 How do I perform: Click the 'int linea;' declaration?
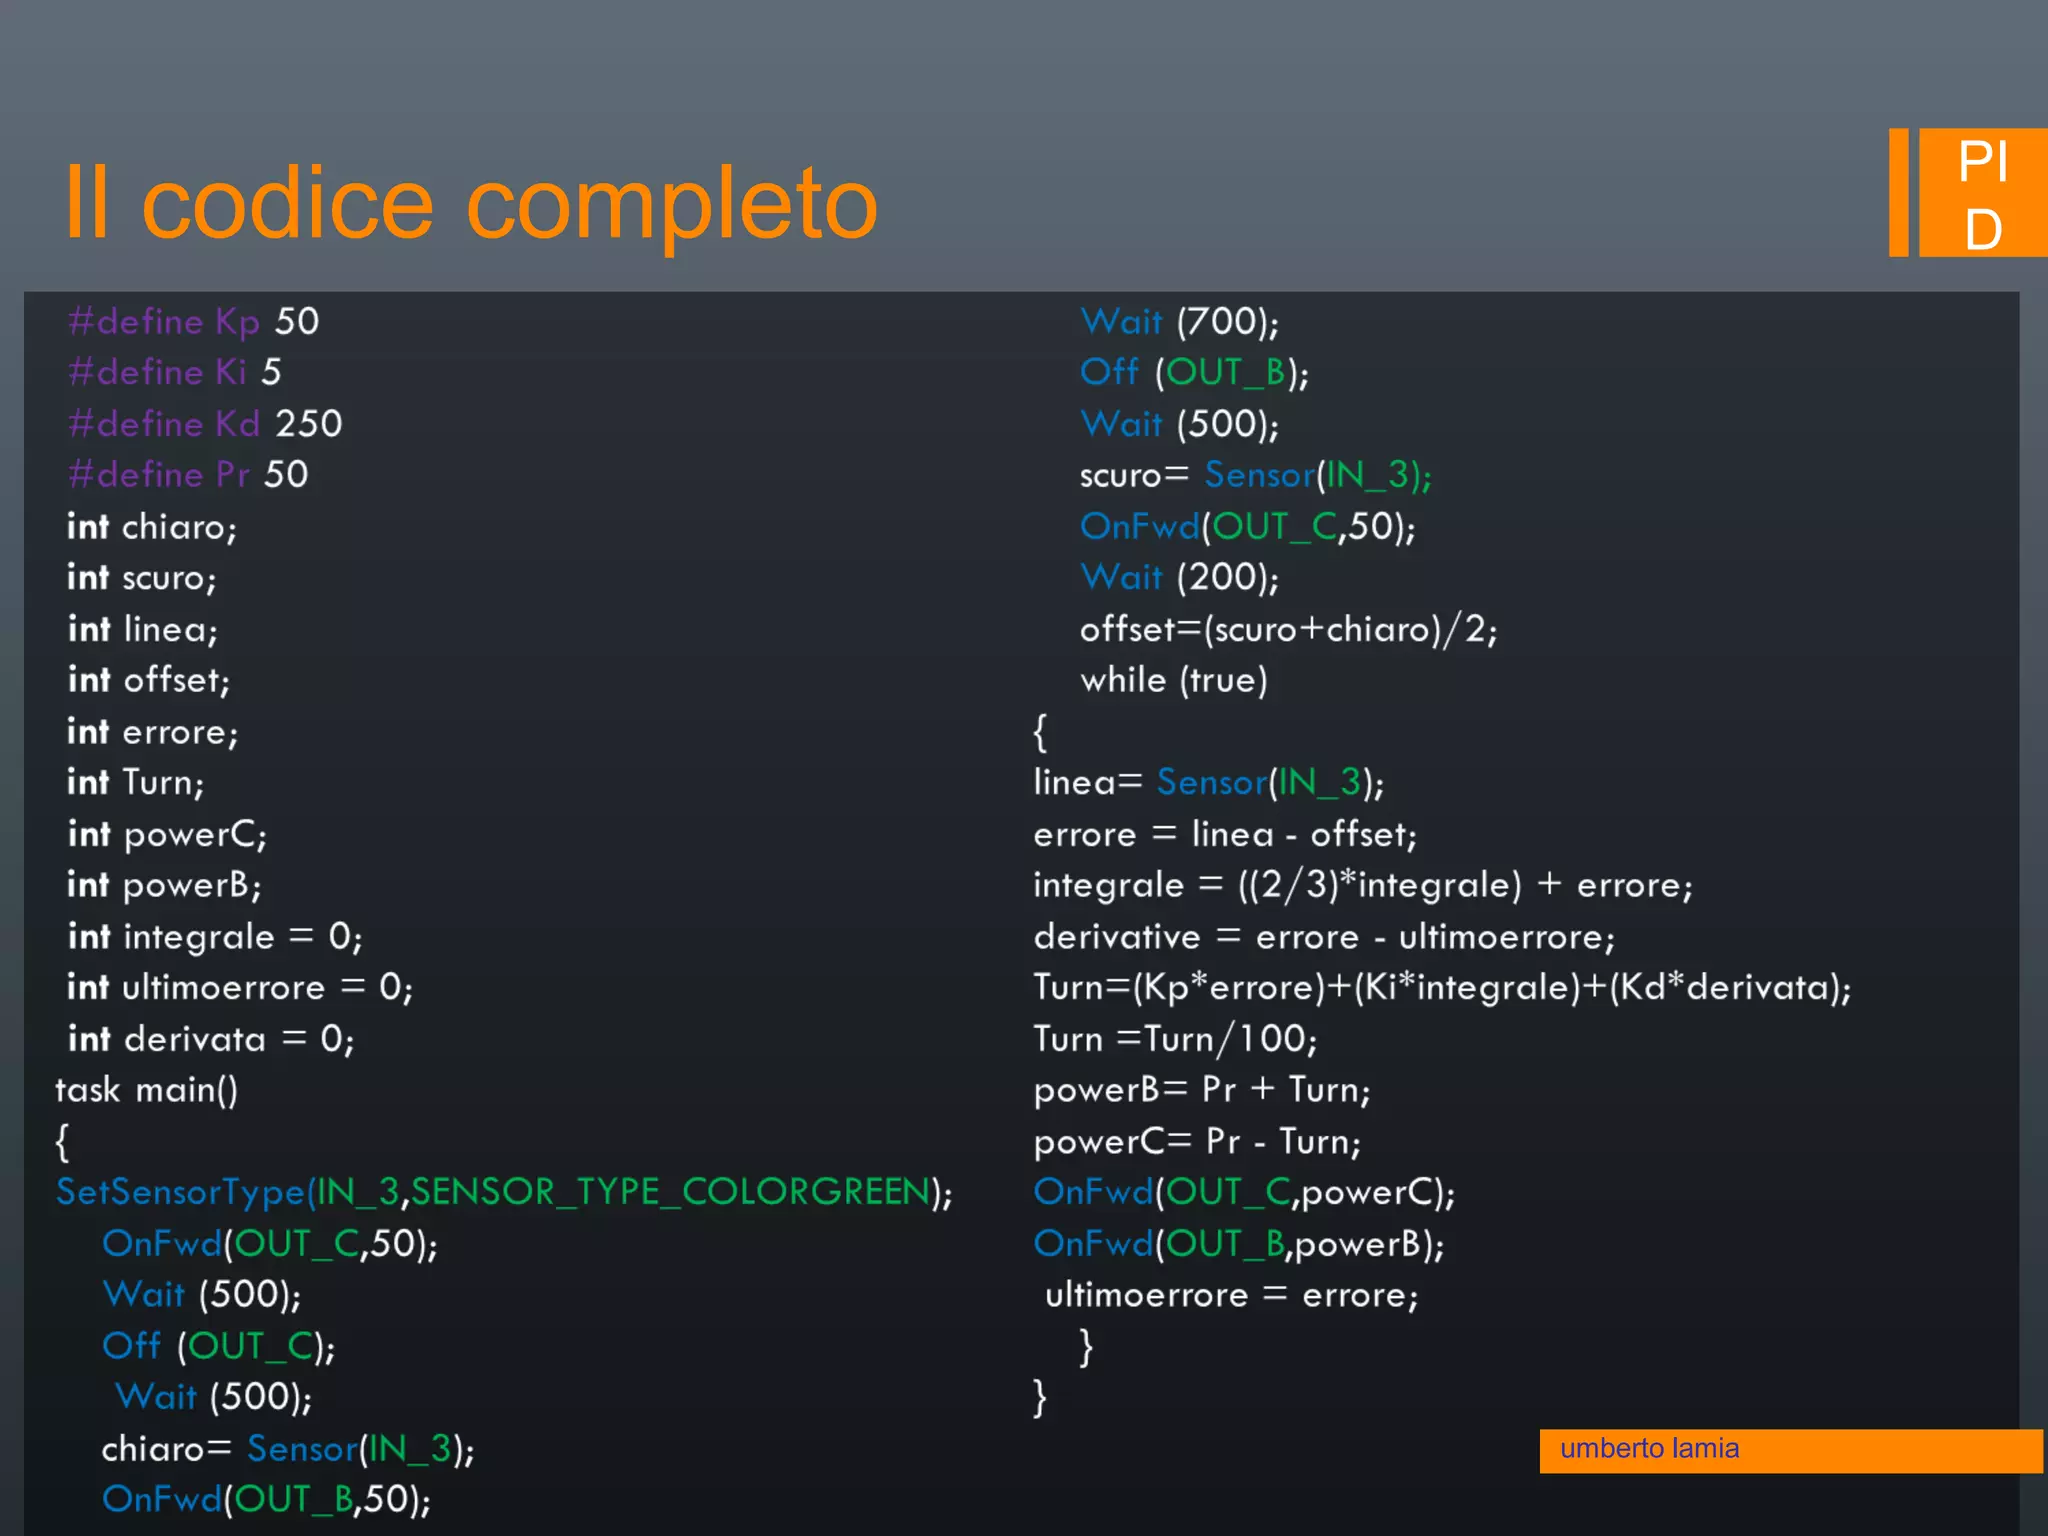click(x=143, y=629)
